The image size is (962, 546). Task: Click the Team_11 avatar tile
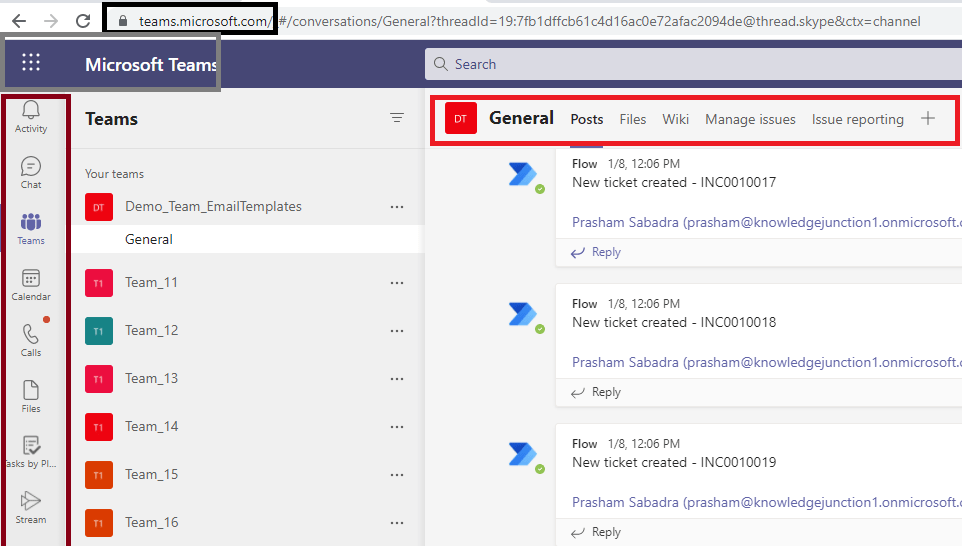pos(99,283)
